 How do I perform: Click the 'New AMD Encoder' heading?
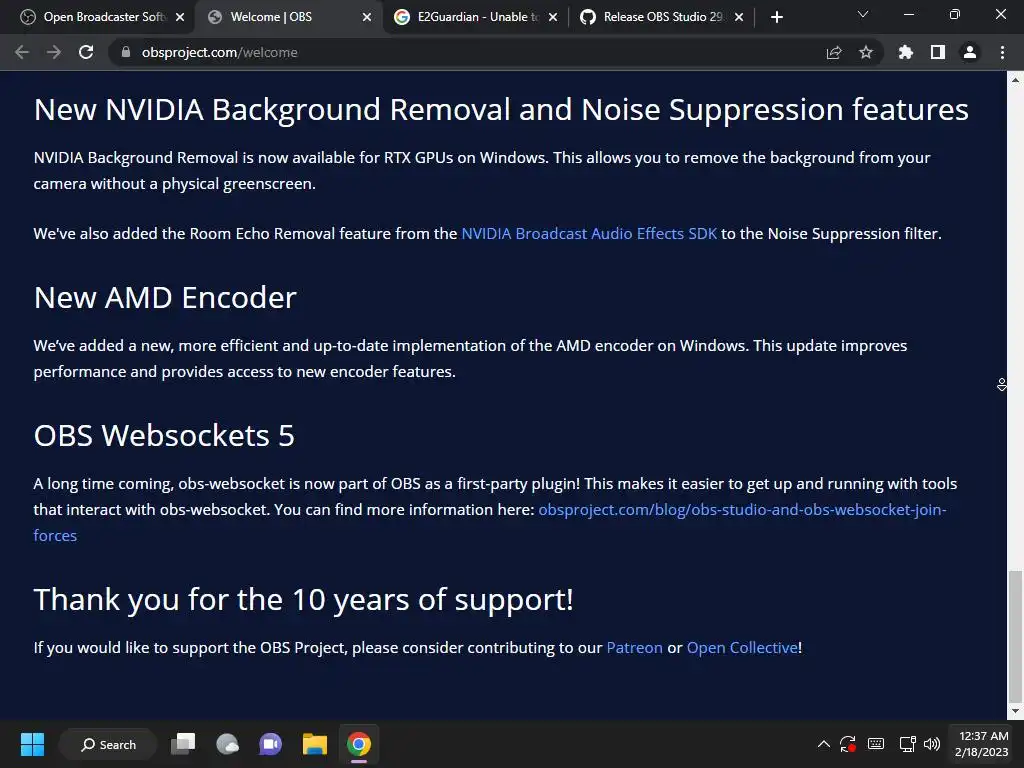(x=165, y=298)
